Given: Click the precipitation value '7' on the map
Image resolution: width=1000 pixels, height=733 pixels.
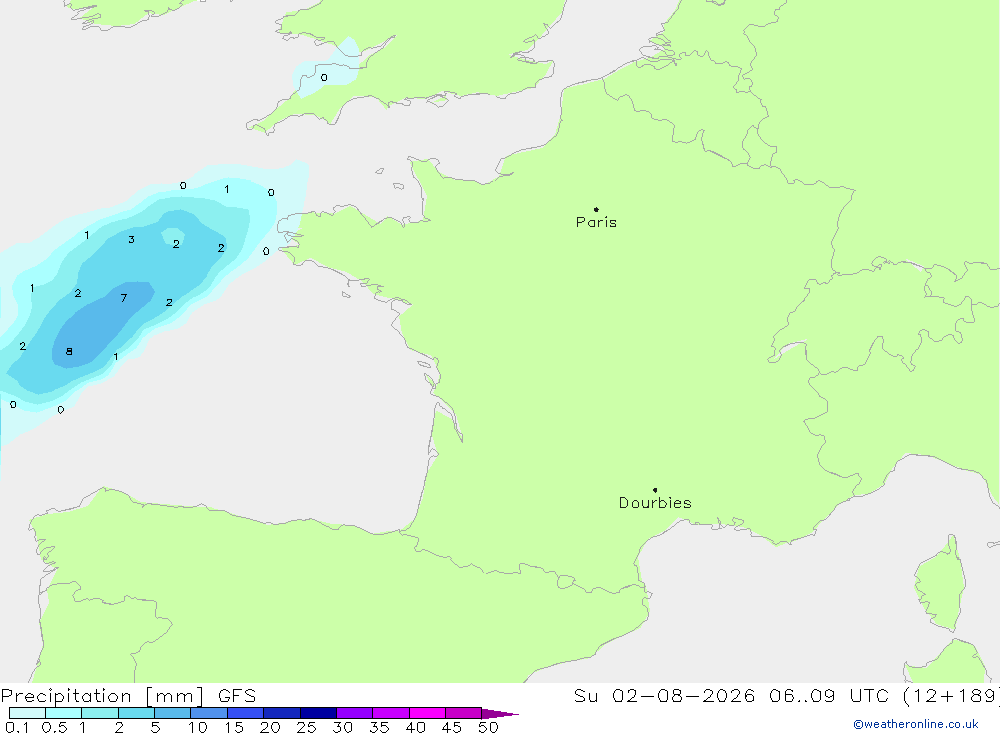Looking at the screenshot, I should (124, 298).
